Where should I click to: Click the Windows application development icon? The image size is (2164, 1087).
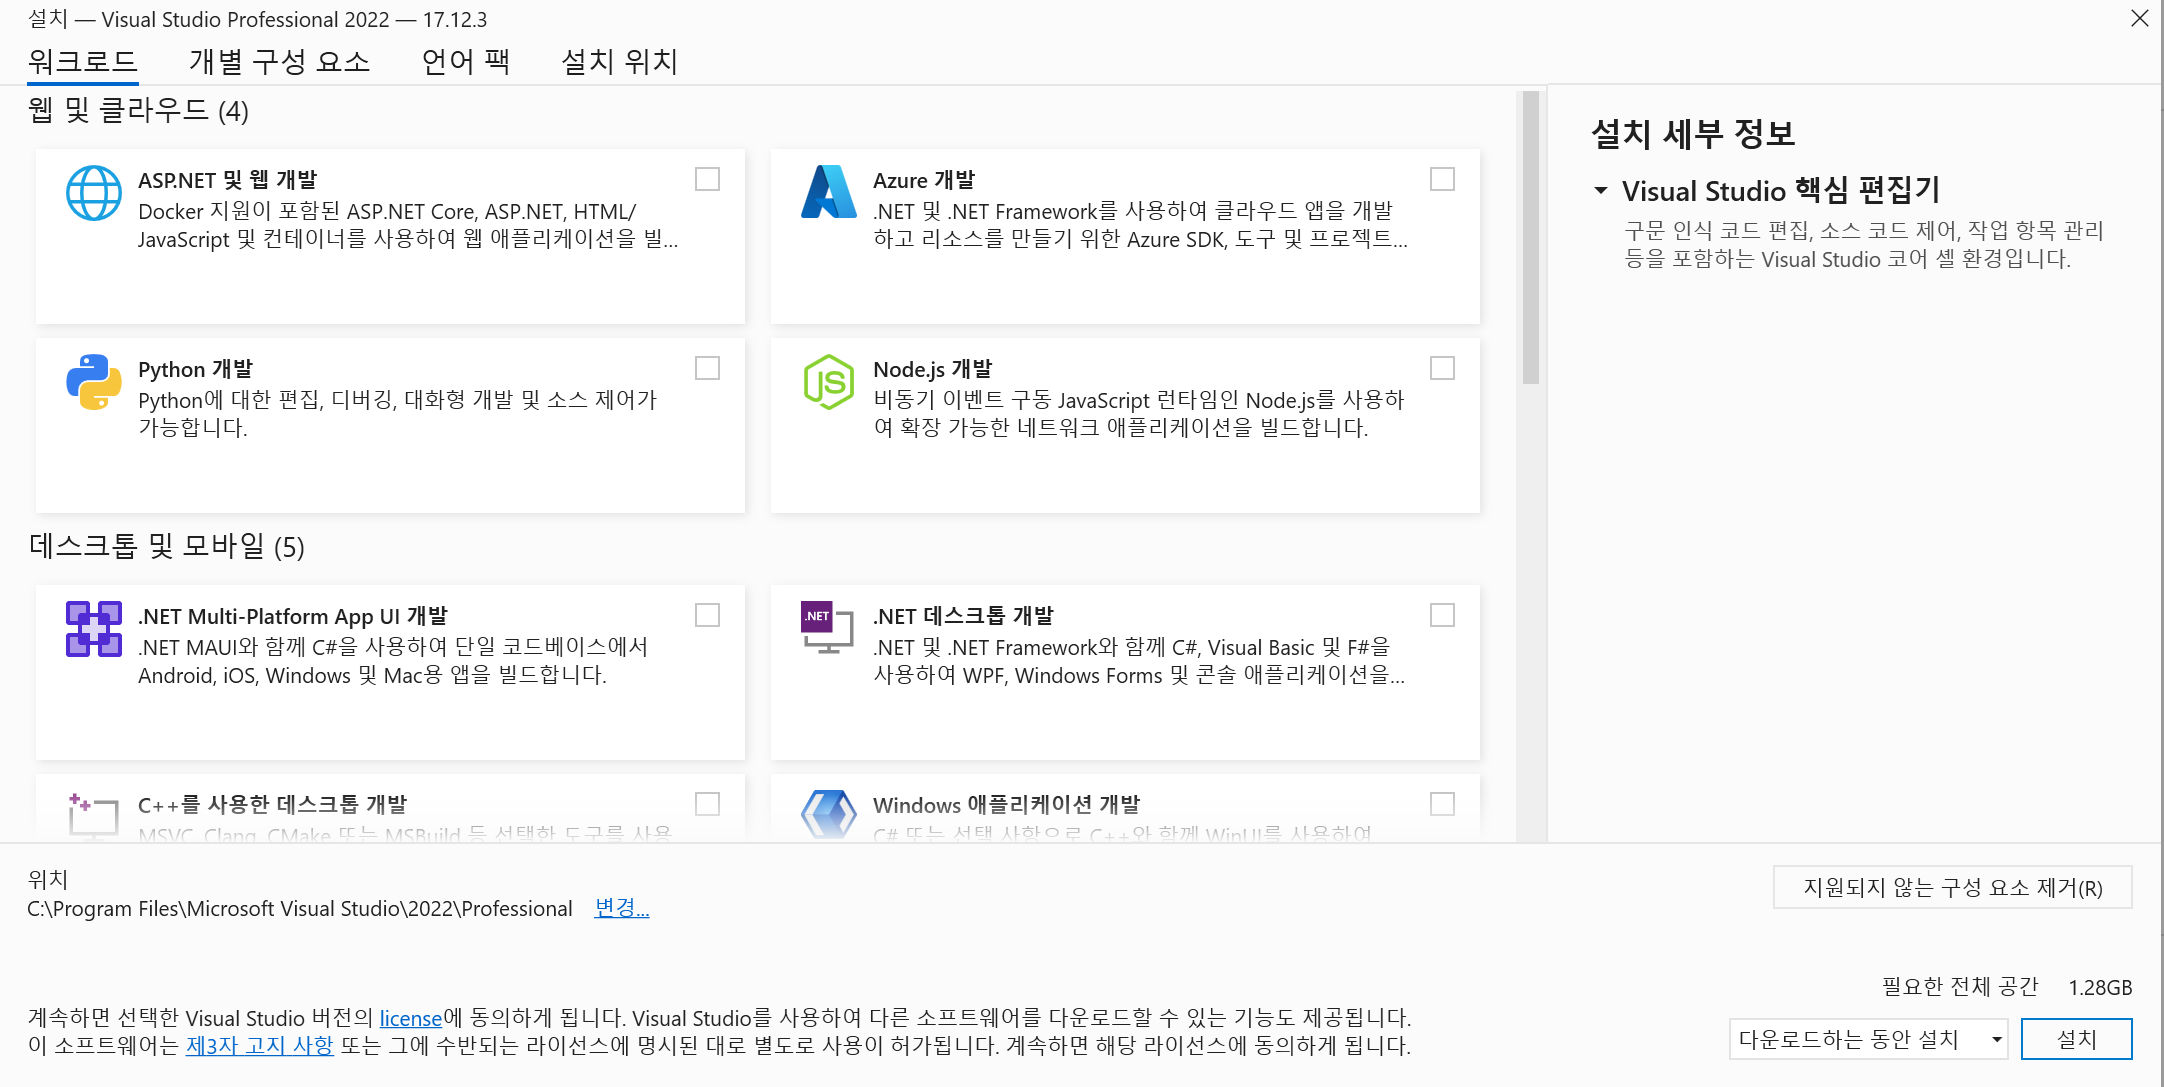829,815
